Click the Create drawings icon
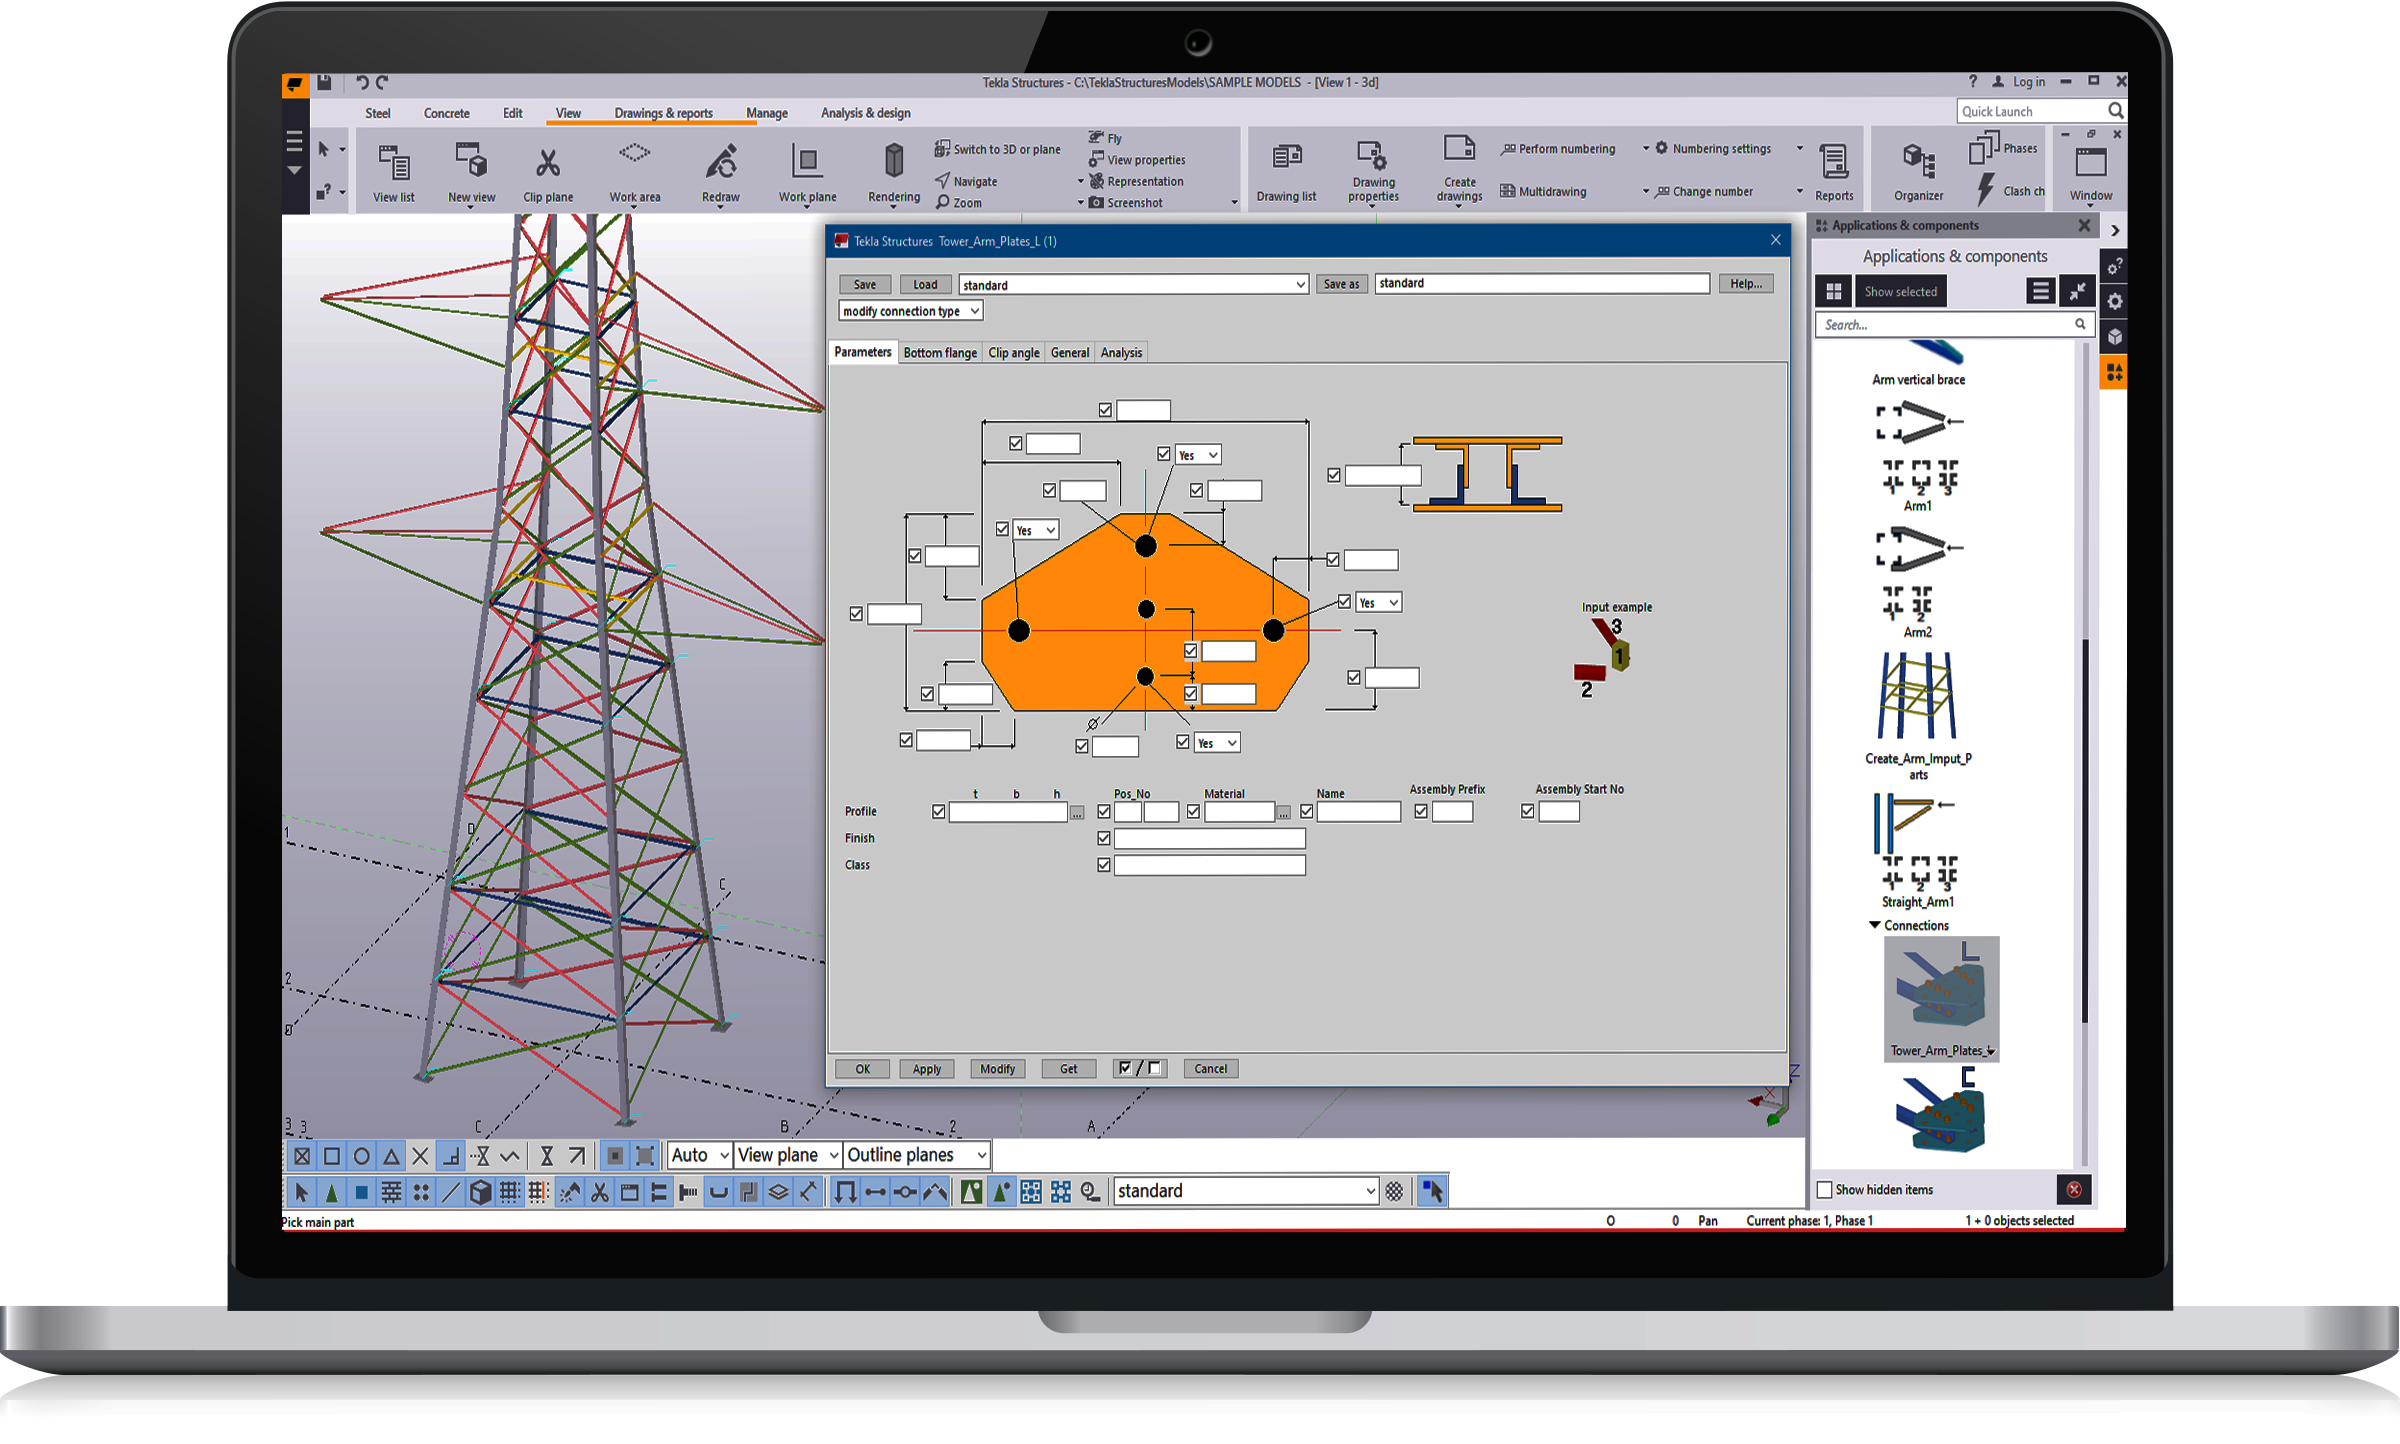The width and height of the screenshot is (2400, 1444). (1459, 150)
